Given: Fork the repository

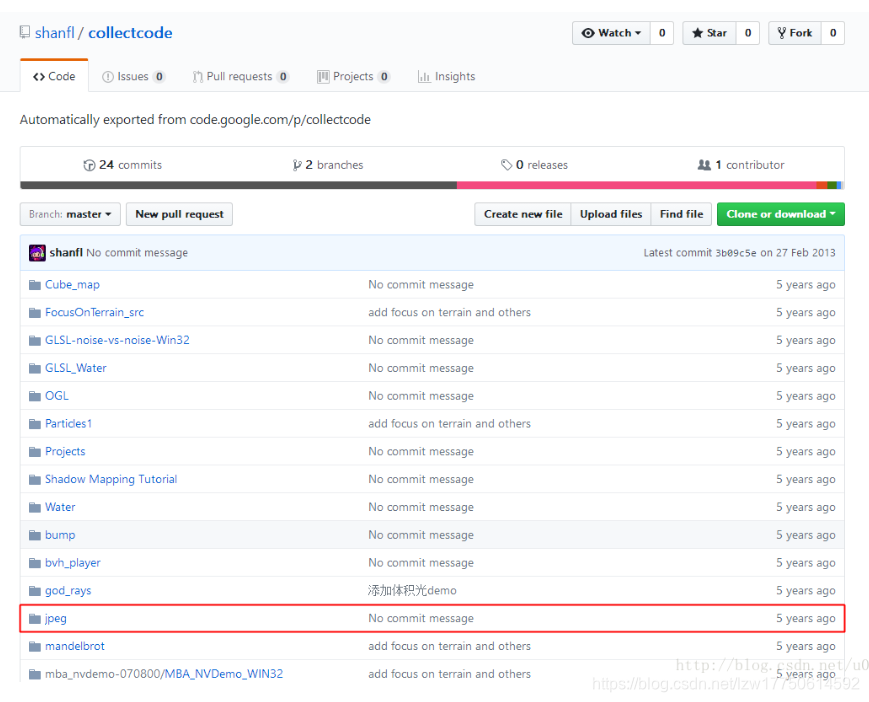Looking at the screenshot, I should [795, 33].
